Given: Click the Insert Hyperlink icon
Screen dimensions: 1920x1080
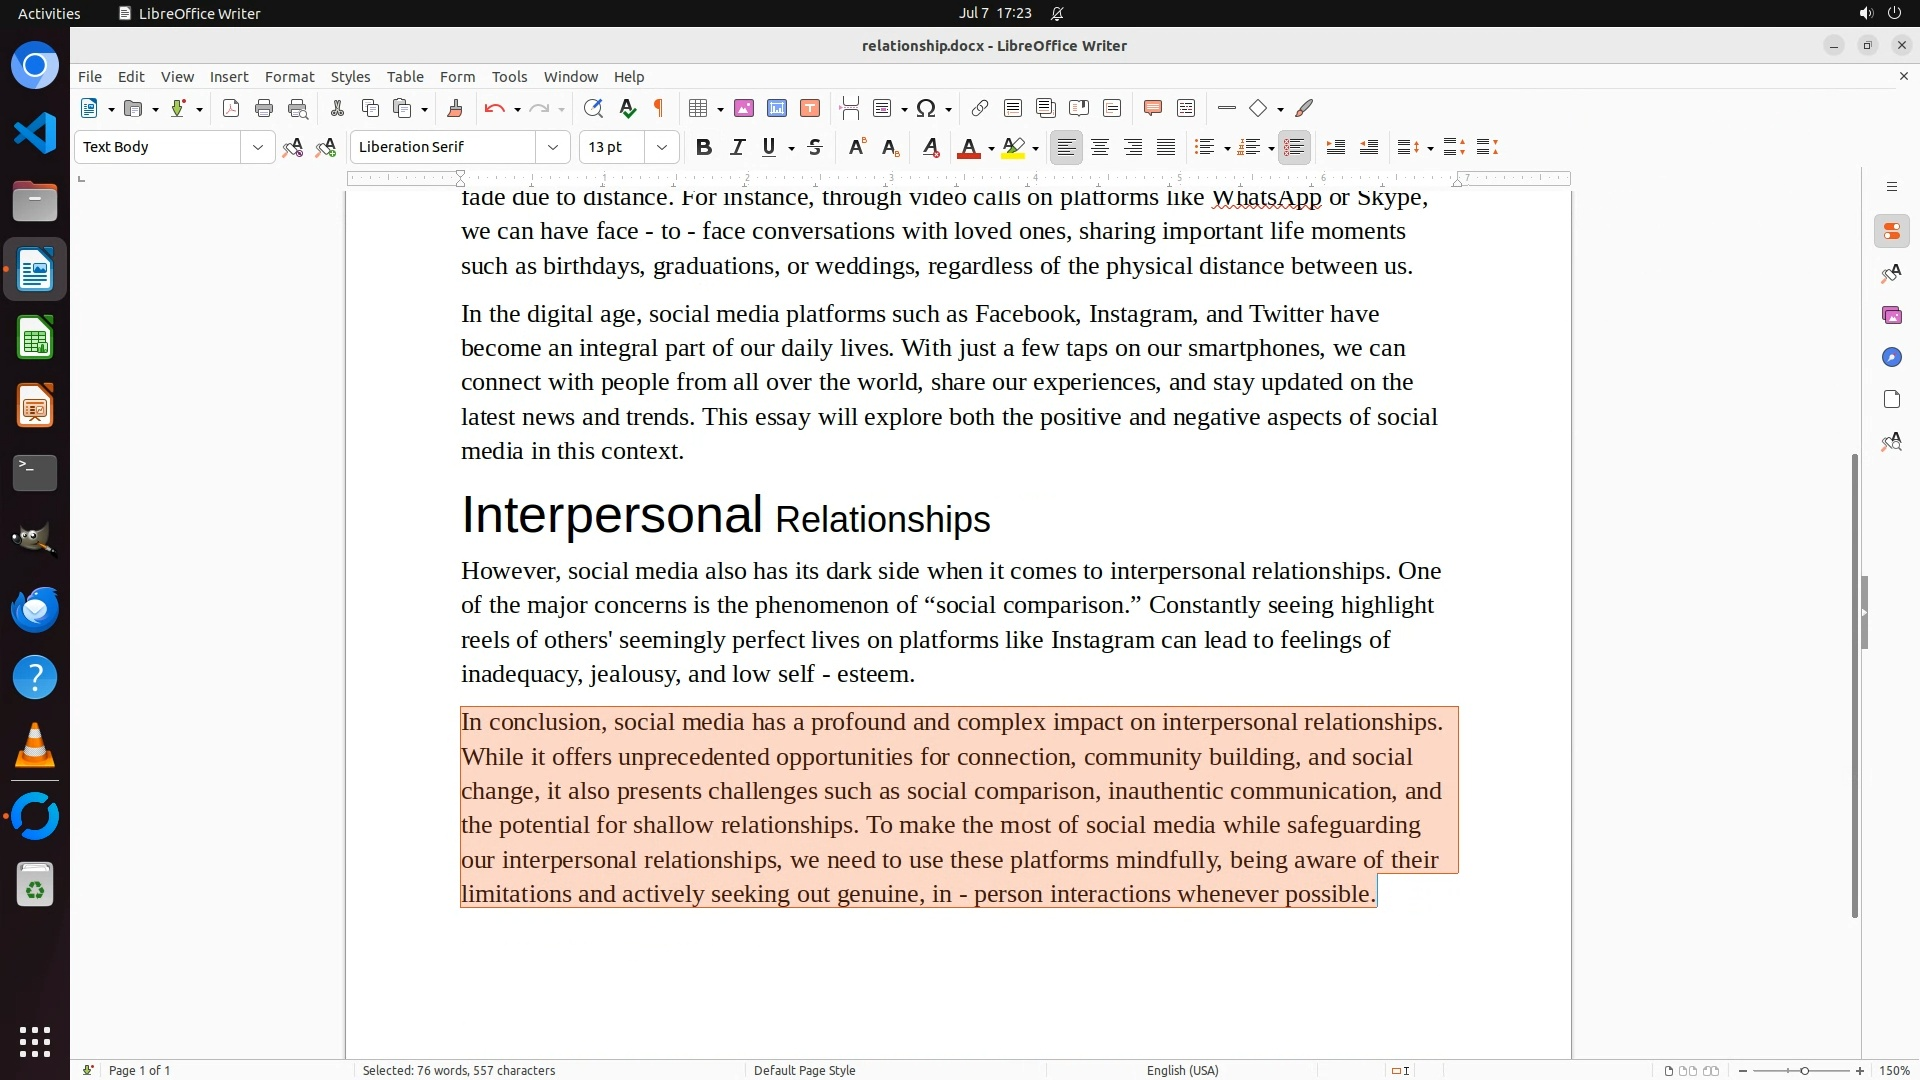Looking at the screenshot, I should (980, 108).
